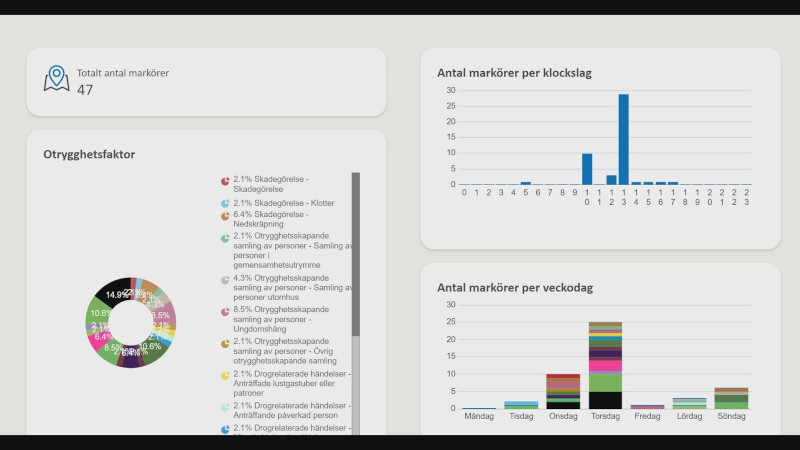Click the map marker icon beside total count
800x450 pixels.
56,79
